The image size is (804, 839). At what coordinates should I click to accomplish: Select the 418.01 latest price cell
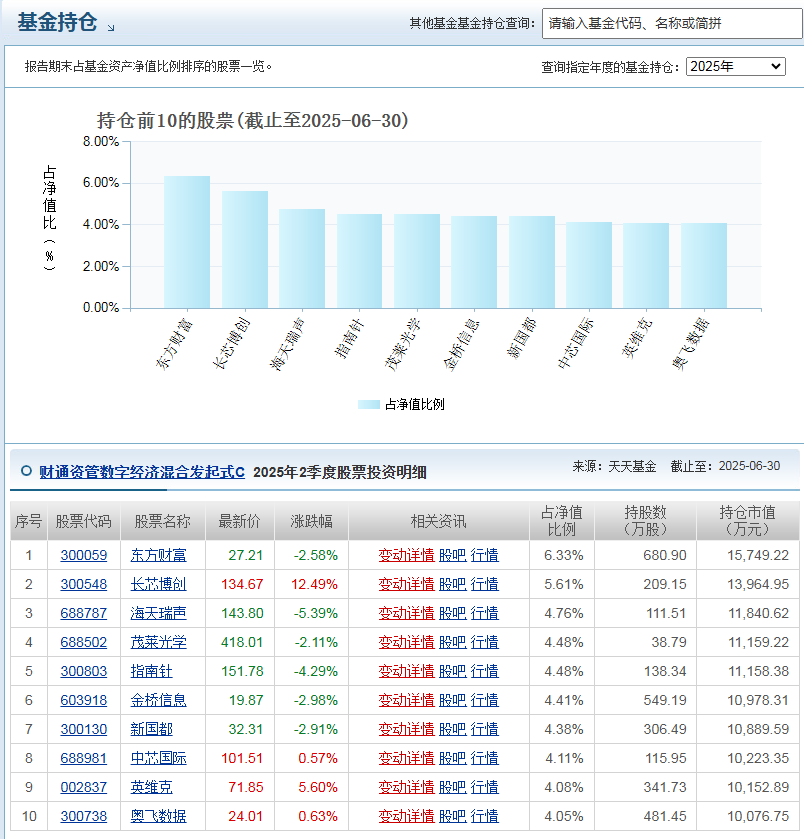point(242,642)
